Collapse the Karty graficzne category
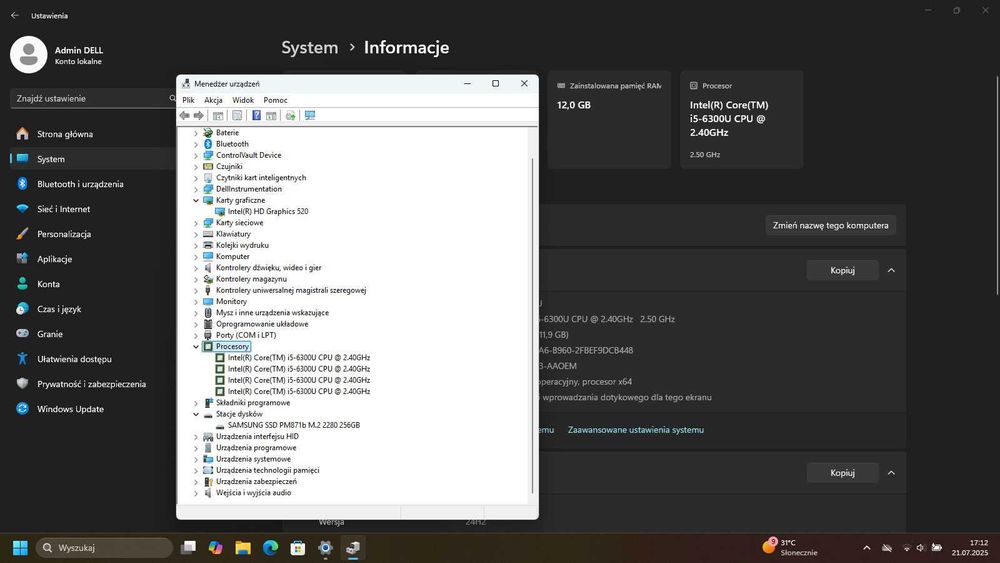Image resolution: width=1000 pixels, height=563 pixels. tap(196, 200)
